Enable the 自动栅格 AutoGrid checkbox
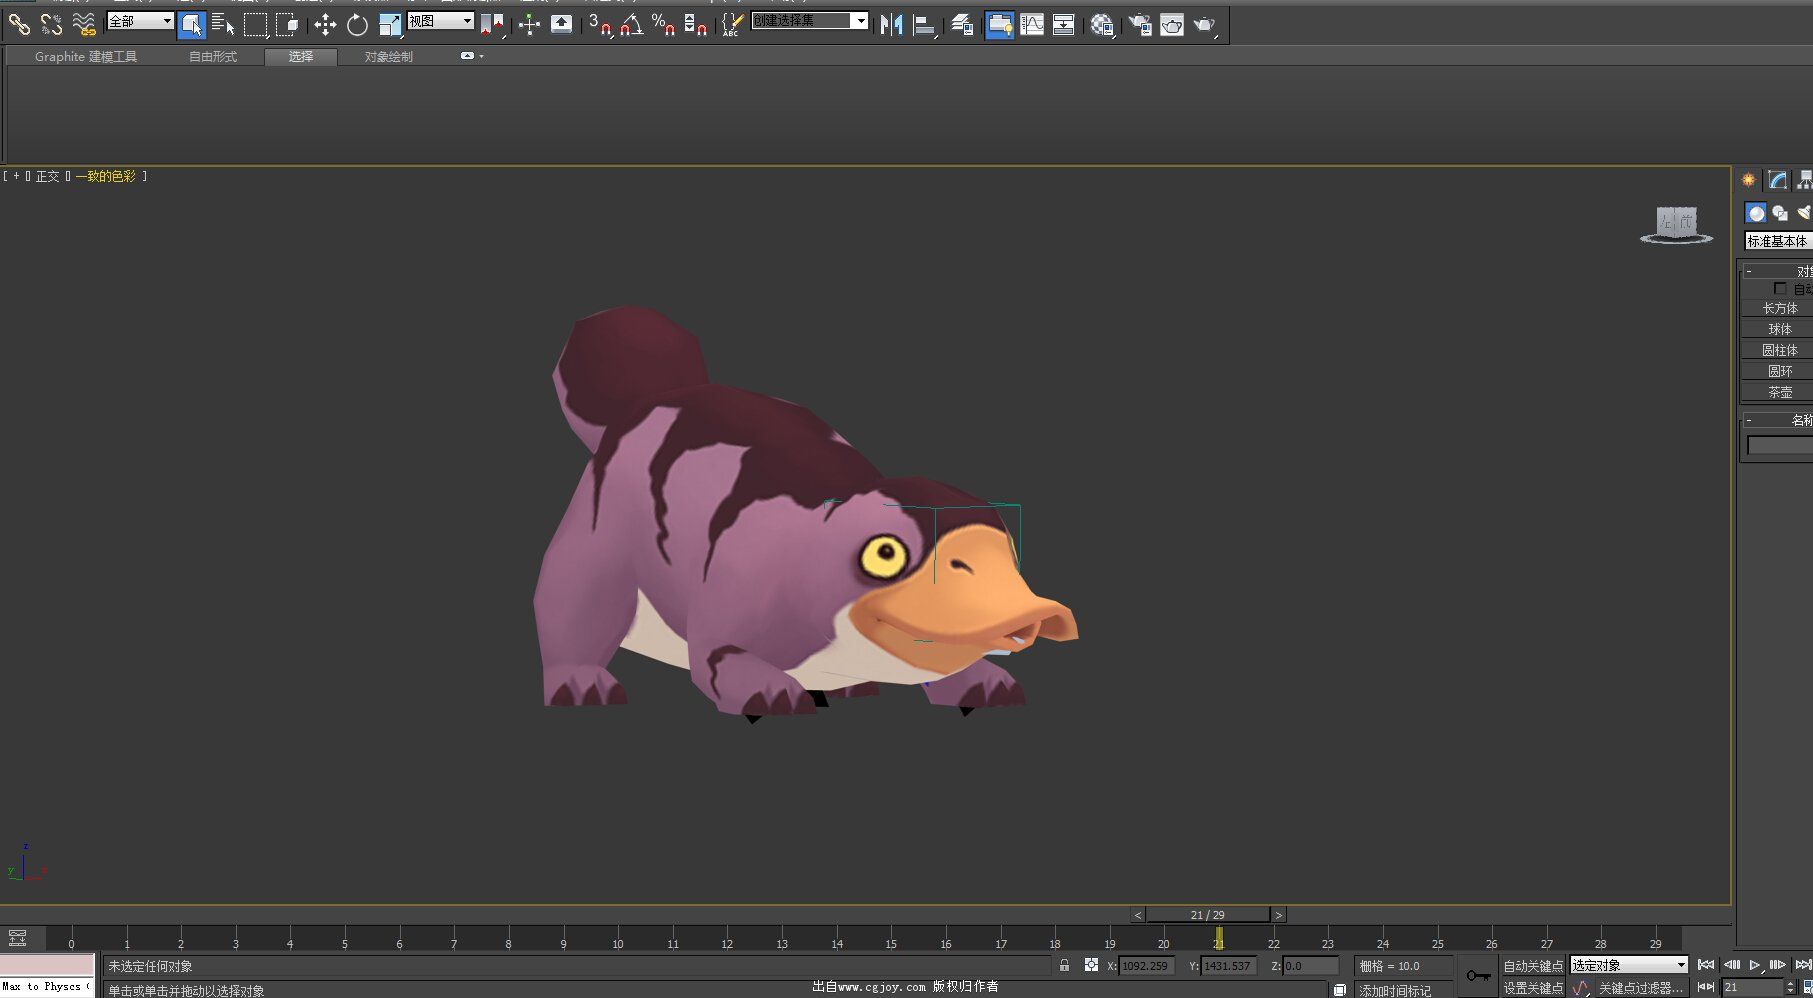The height and width of the screenshot is (998, 1813). pos(1780,289)
